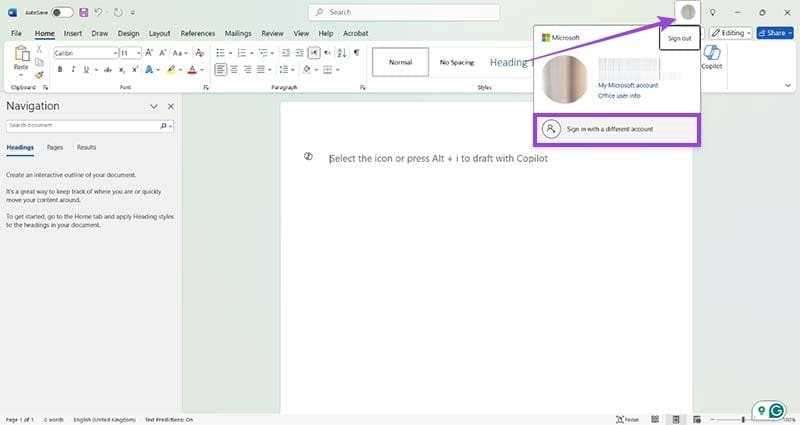Choose Sign in with a different account
Image resolution: width=800 pixels, height=425 pixels.
617,129
